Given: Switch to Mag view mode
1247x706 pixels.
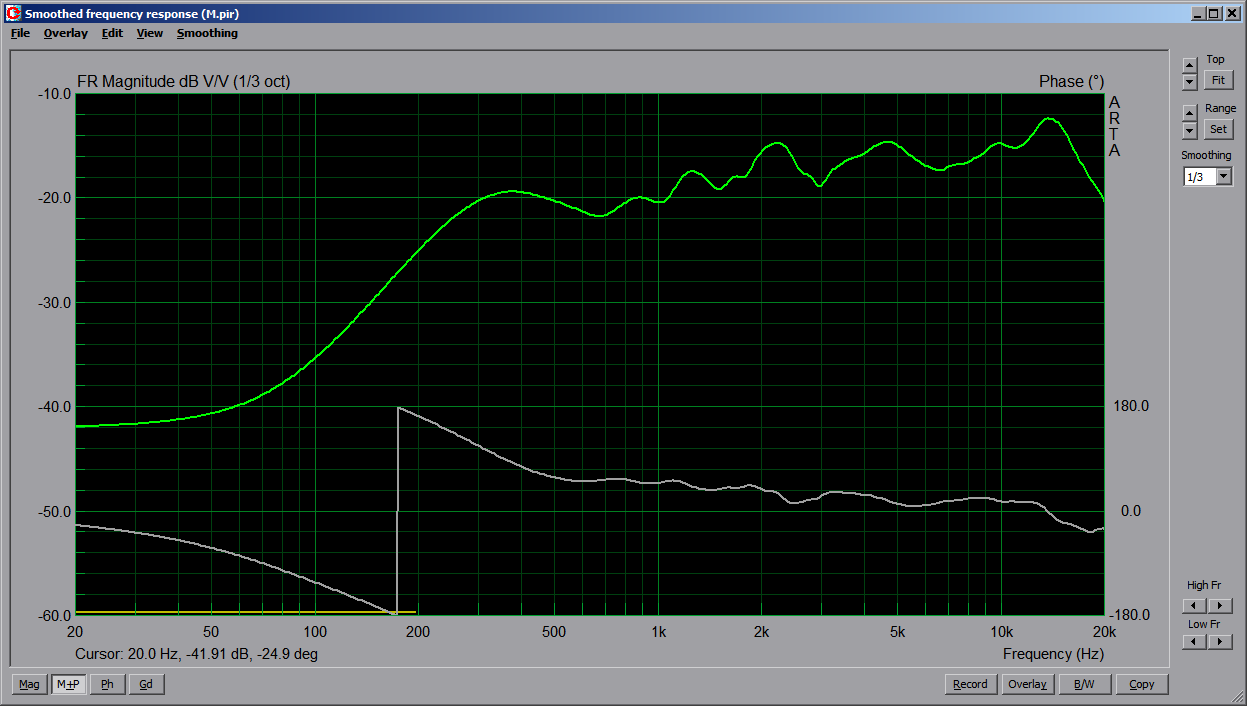Looking at the screenshot, I should [x=29, y=684].
